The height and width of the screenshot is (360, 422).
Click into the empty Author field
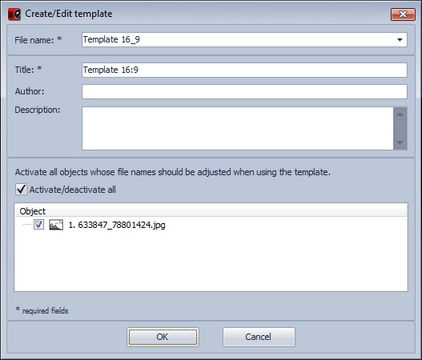(244, 91)
